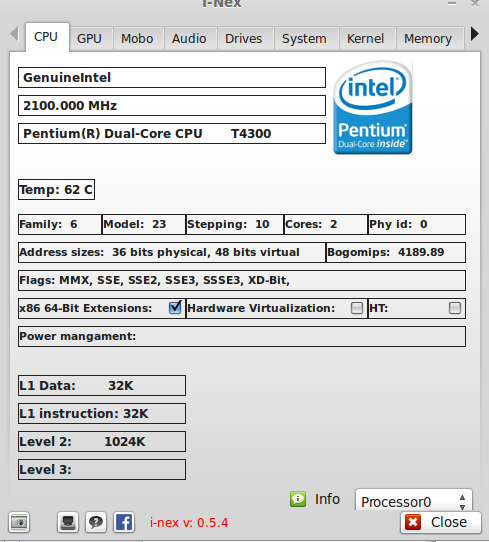Click the Close button

click(441, 522)
